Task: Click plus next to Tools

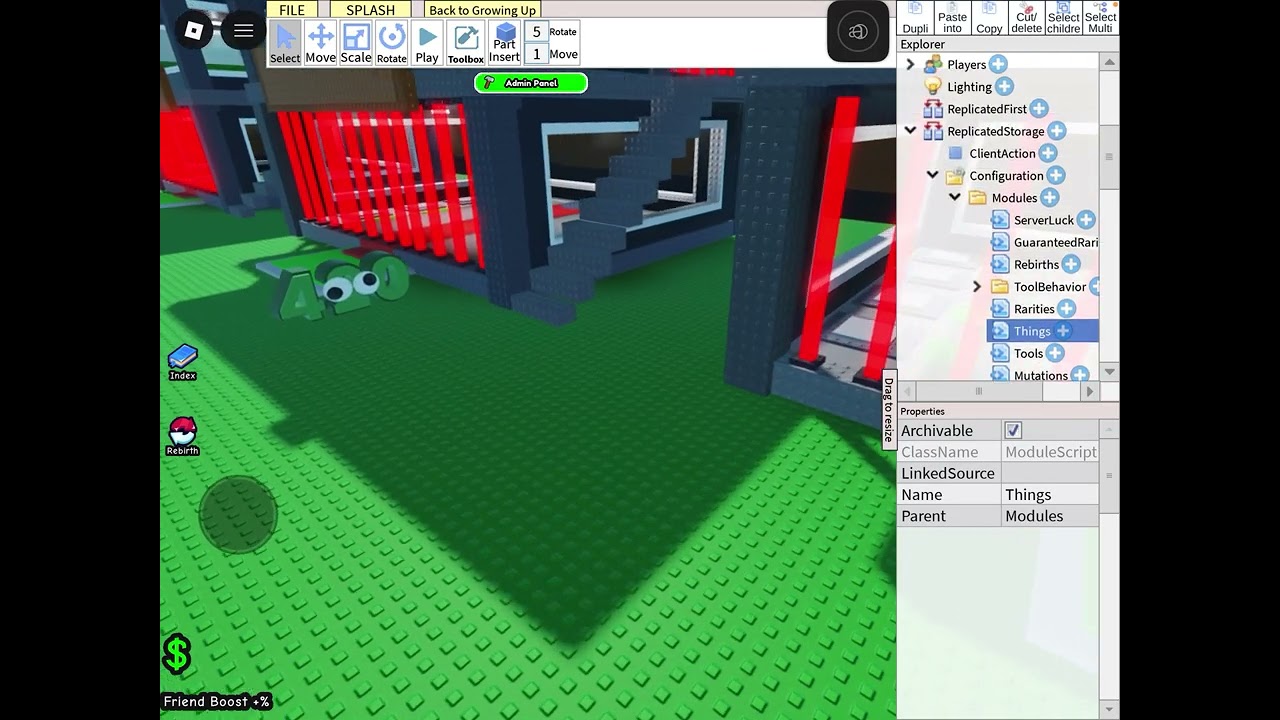Action: tap(1055, 353)
